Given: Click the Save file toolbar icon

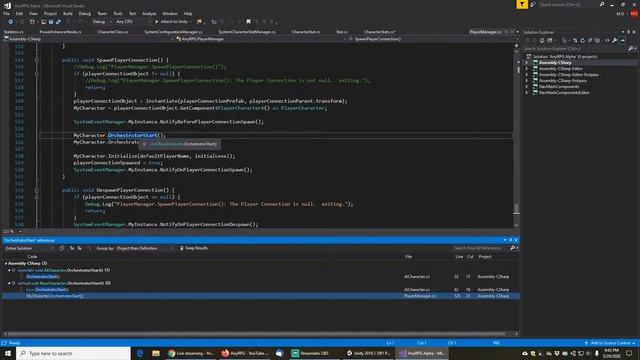Looking at the screenshot, I should click(x=51, y=22).
